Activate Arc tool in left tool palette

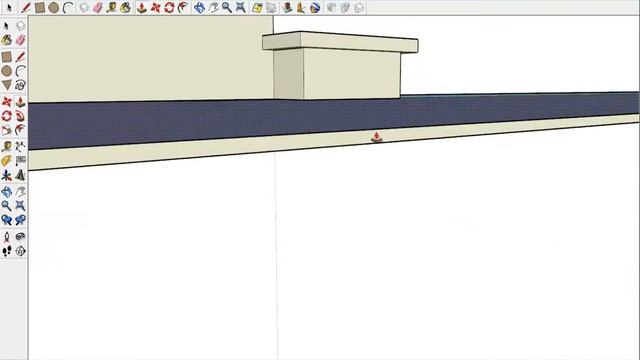click(x=20, y=71)
